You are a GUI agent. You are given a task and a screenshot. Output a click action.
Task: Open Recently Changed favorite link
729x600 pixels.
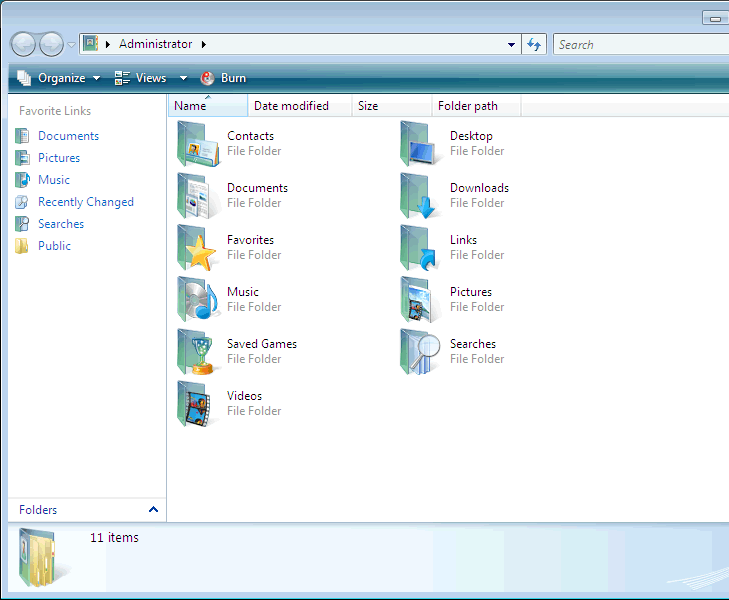[85, 202]
